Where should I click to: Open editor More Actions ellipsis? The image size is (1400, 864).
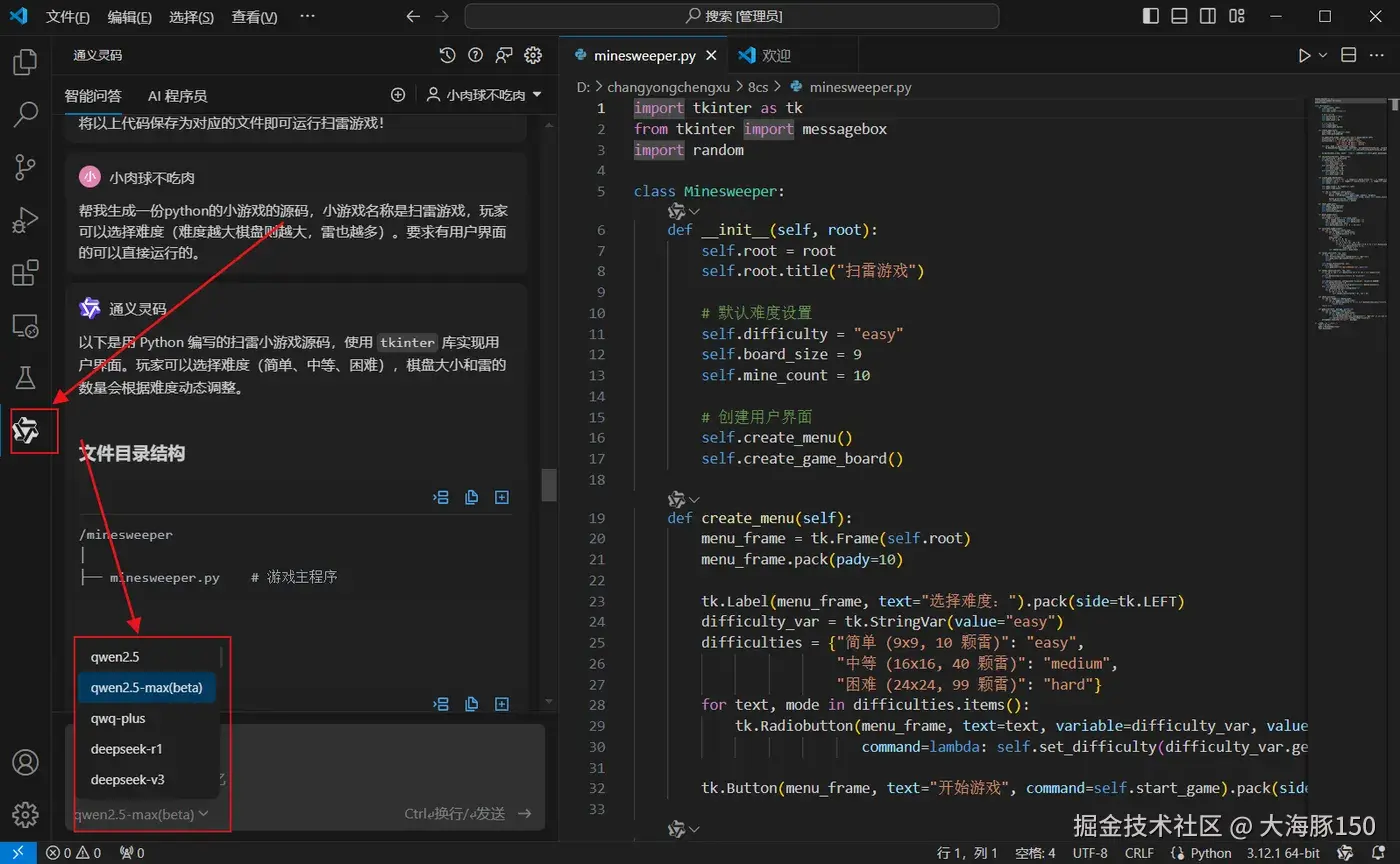point(1378,56)
